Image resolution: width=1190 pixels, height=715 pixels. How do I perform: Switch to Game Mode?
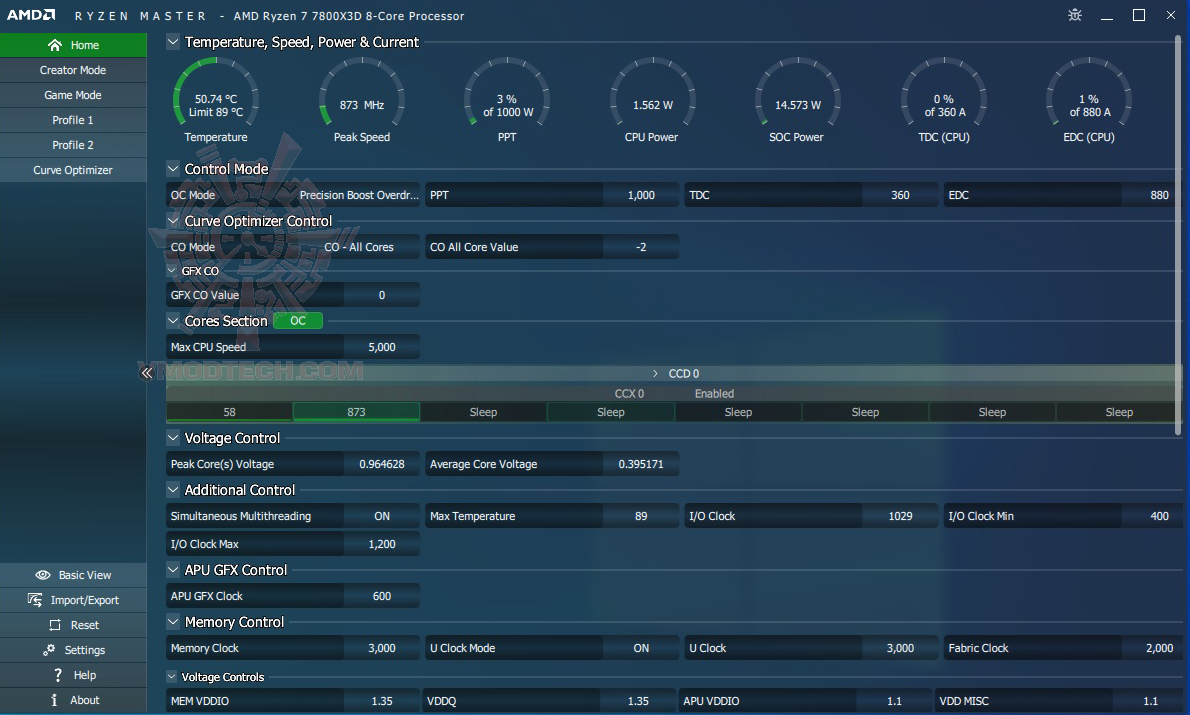pyautogui.click(x=74, y=95)
